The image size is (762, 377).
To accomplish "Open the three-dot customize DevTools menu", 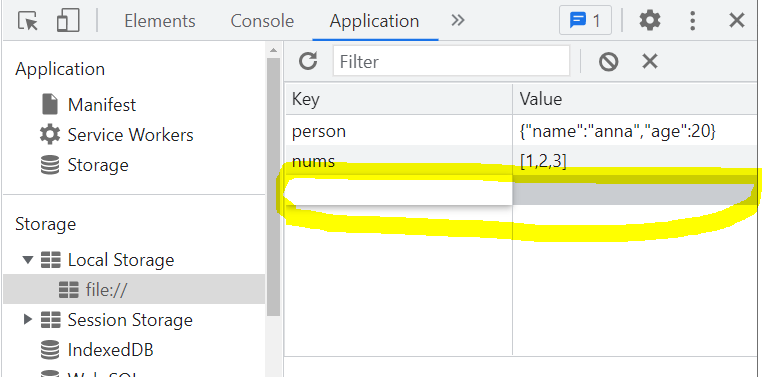I will pyautogui.click(x=693, y=21).
